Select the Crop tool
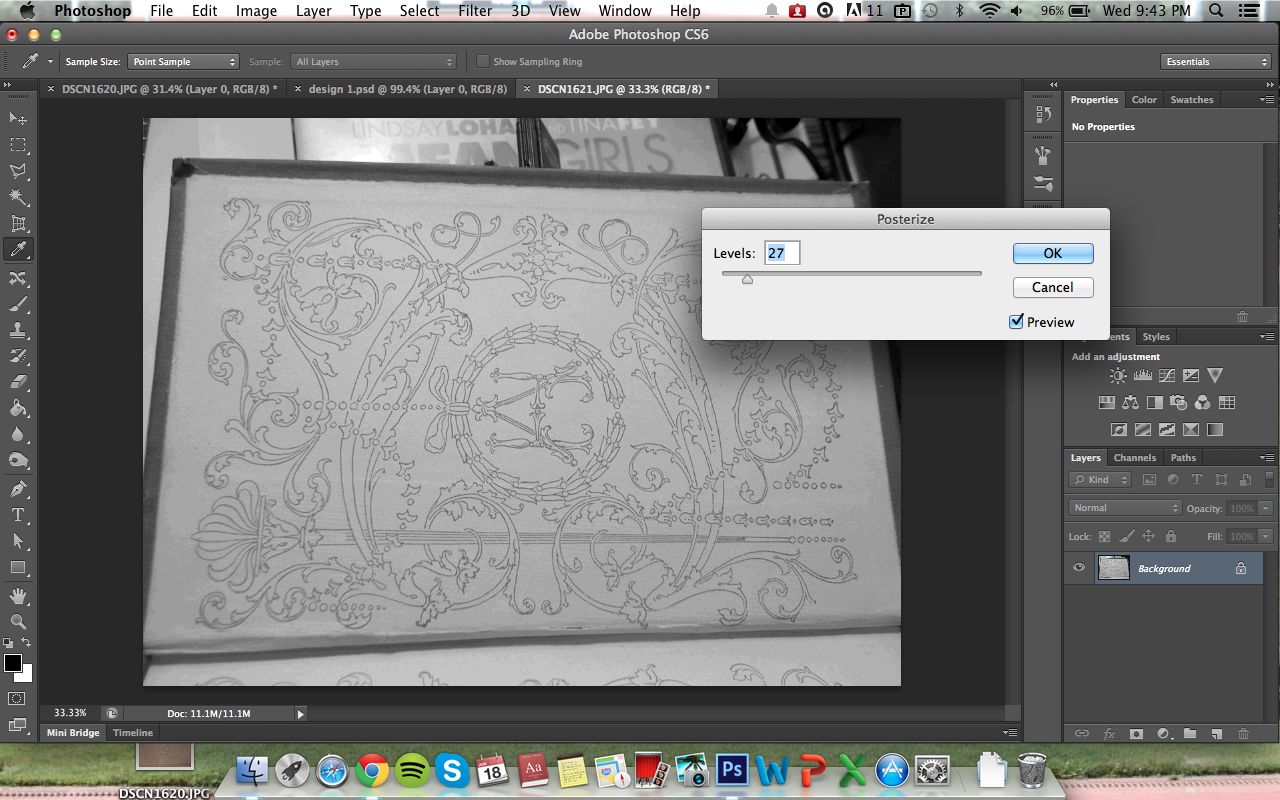 18,223
